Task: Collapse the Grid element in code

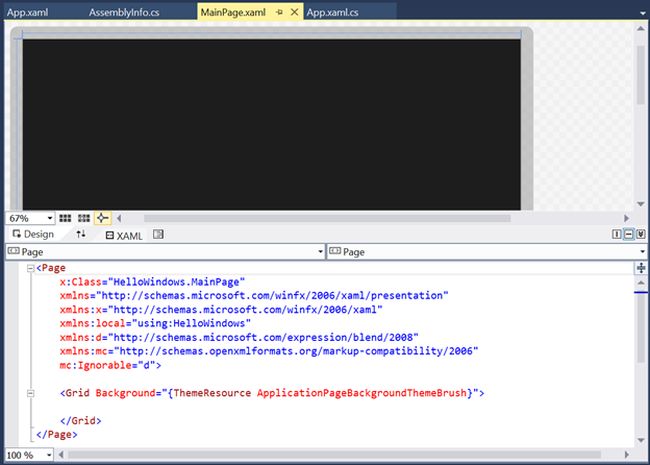Action: coord(30,393)
